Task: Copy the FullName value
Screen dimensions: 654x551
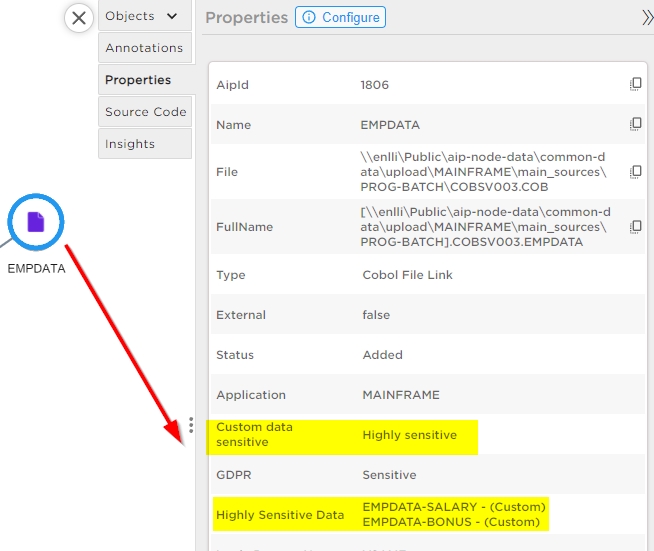Action: 635,227
